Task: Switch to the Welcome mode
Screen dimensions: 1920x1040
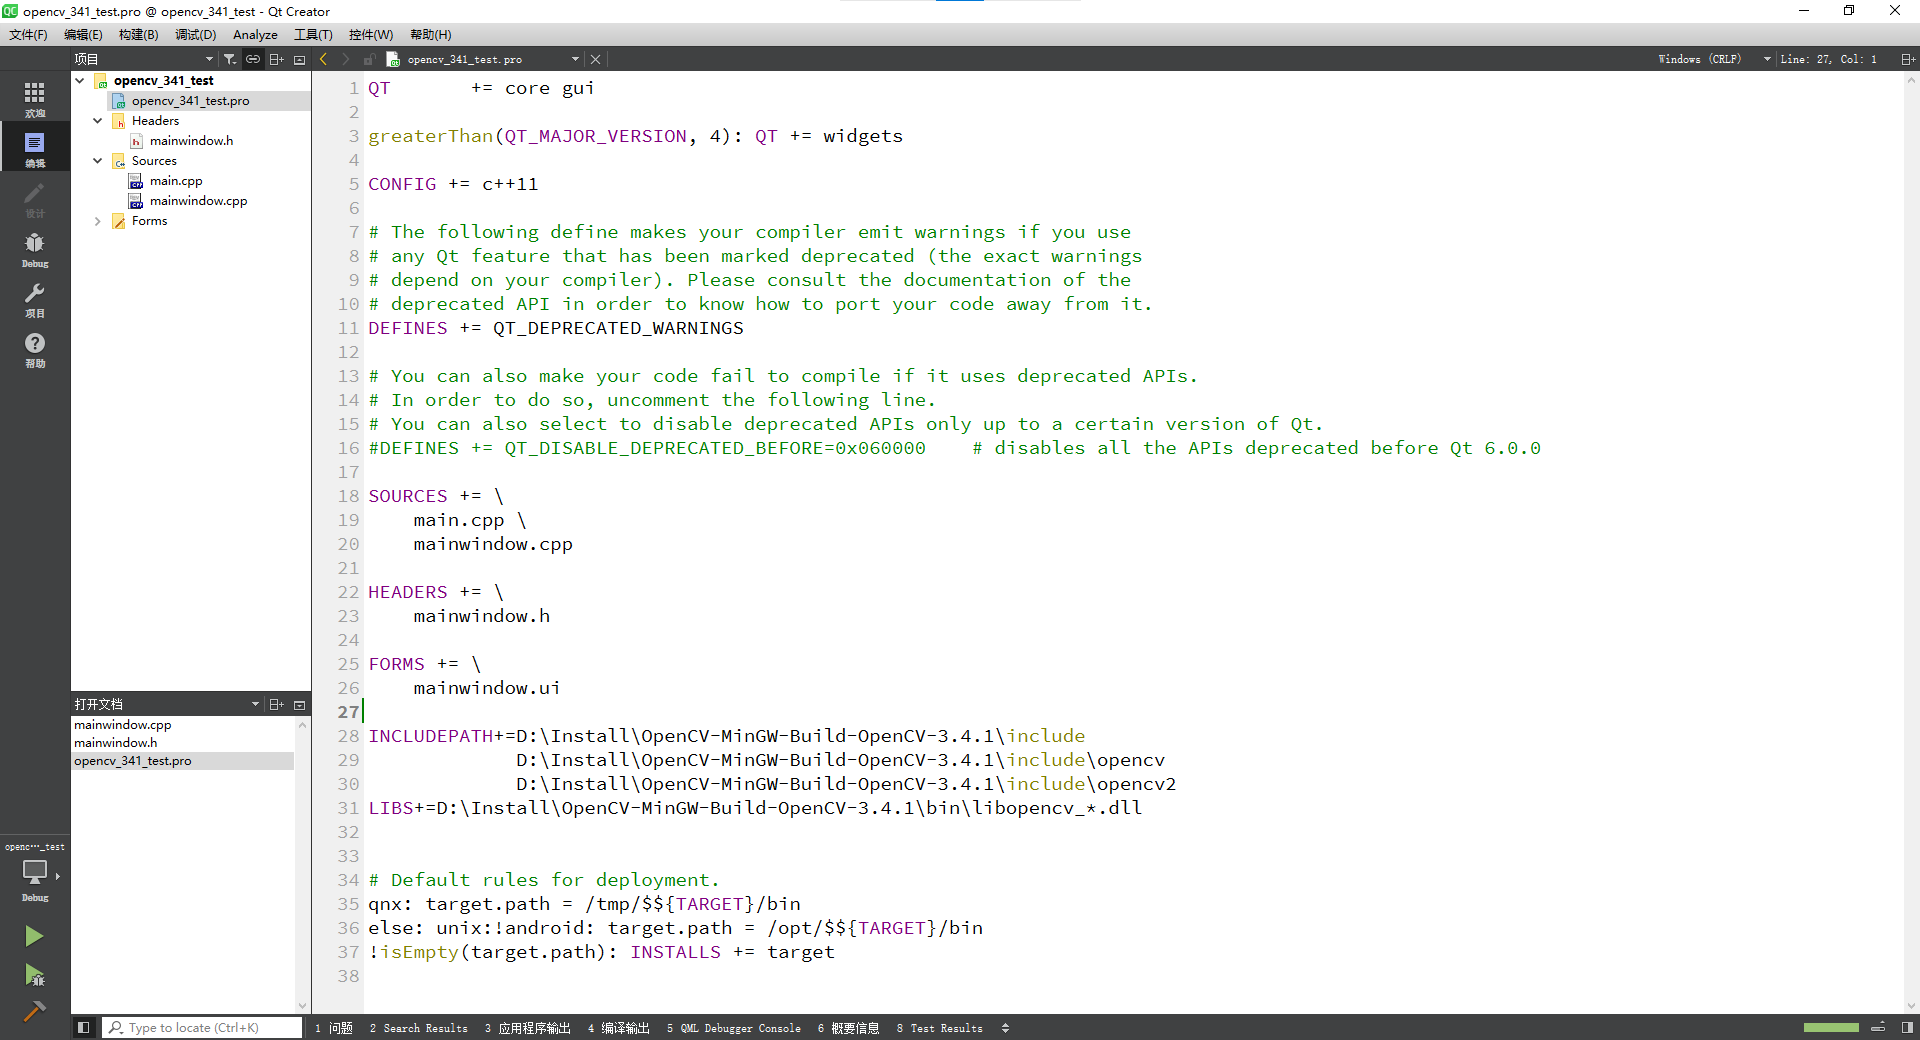Action: (x=35, y=97)
